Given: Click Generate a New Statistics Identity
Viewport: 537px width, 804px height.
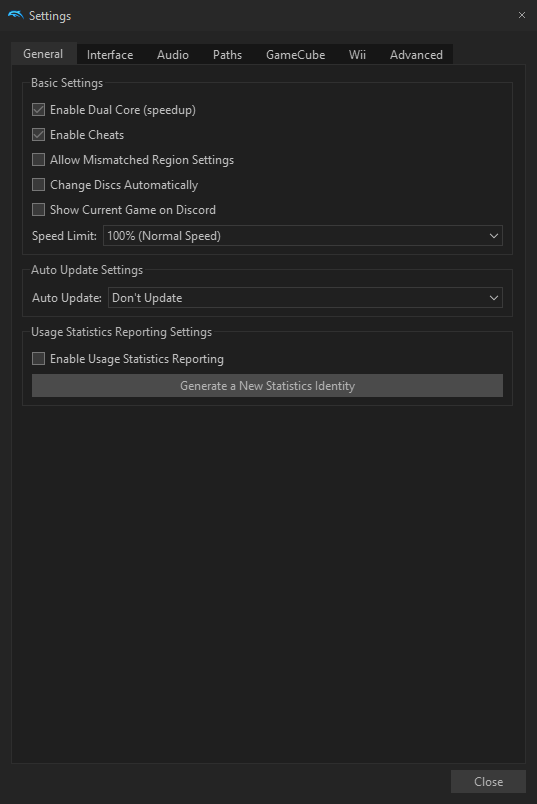Looking at the screenshot, I should pos(267,386).
